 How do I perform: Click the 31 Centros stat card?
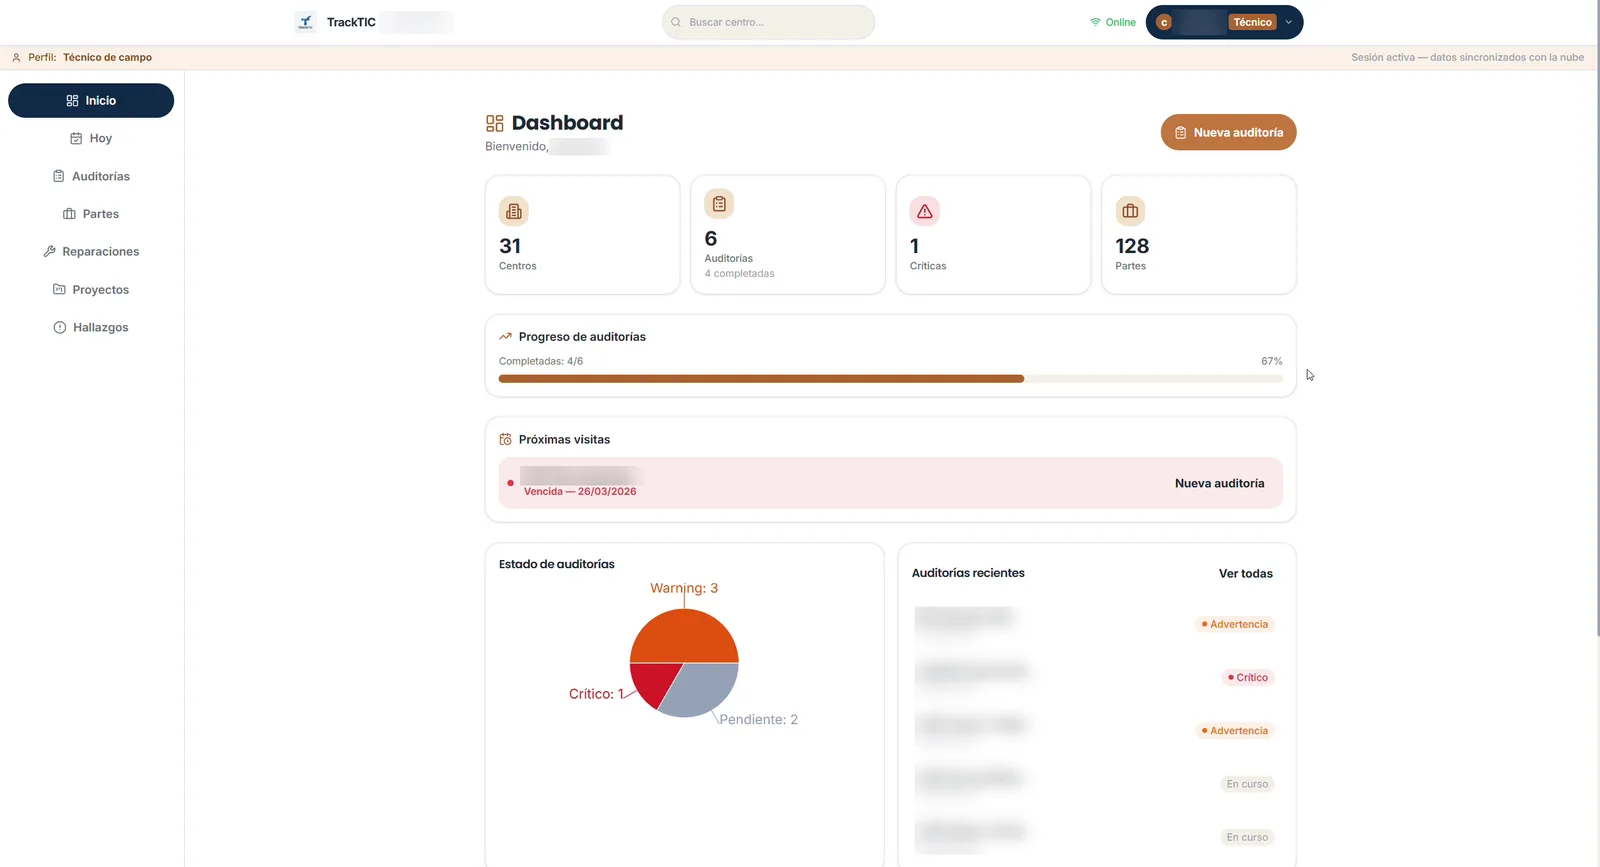pyautogui.click(x=582, y=235)
